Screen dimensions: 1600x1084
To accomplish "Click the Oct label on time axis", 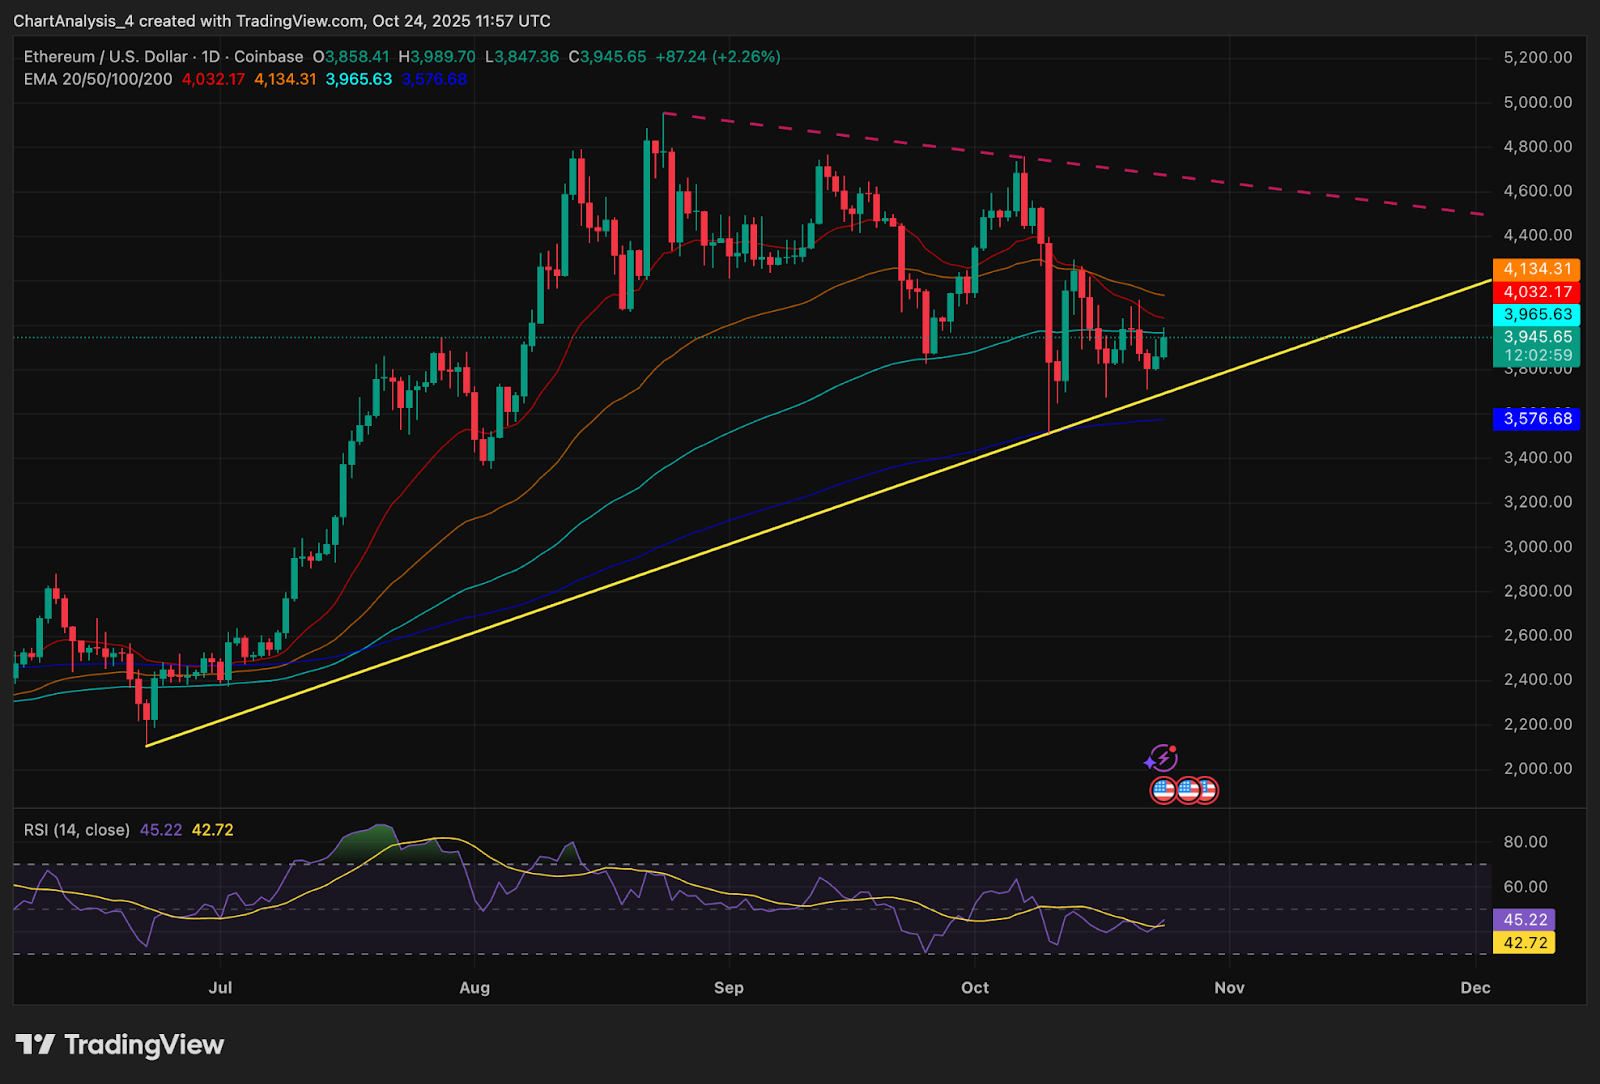I will click(974, 988).
